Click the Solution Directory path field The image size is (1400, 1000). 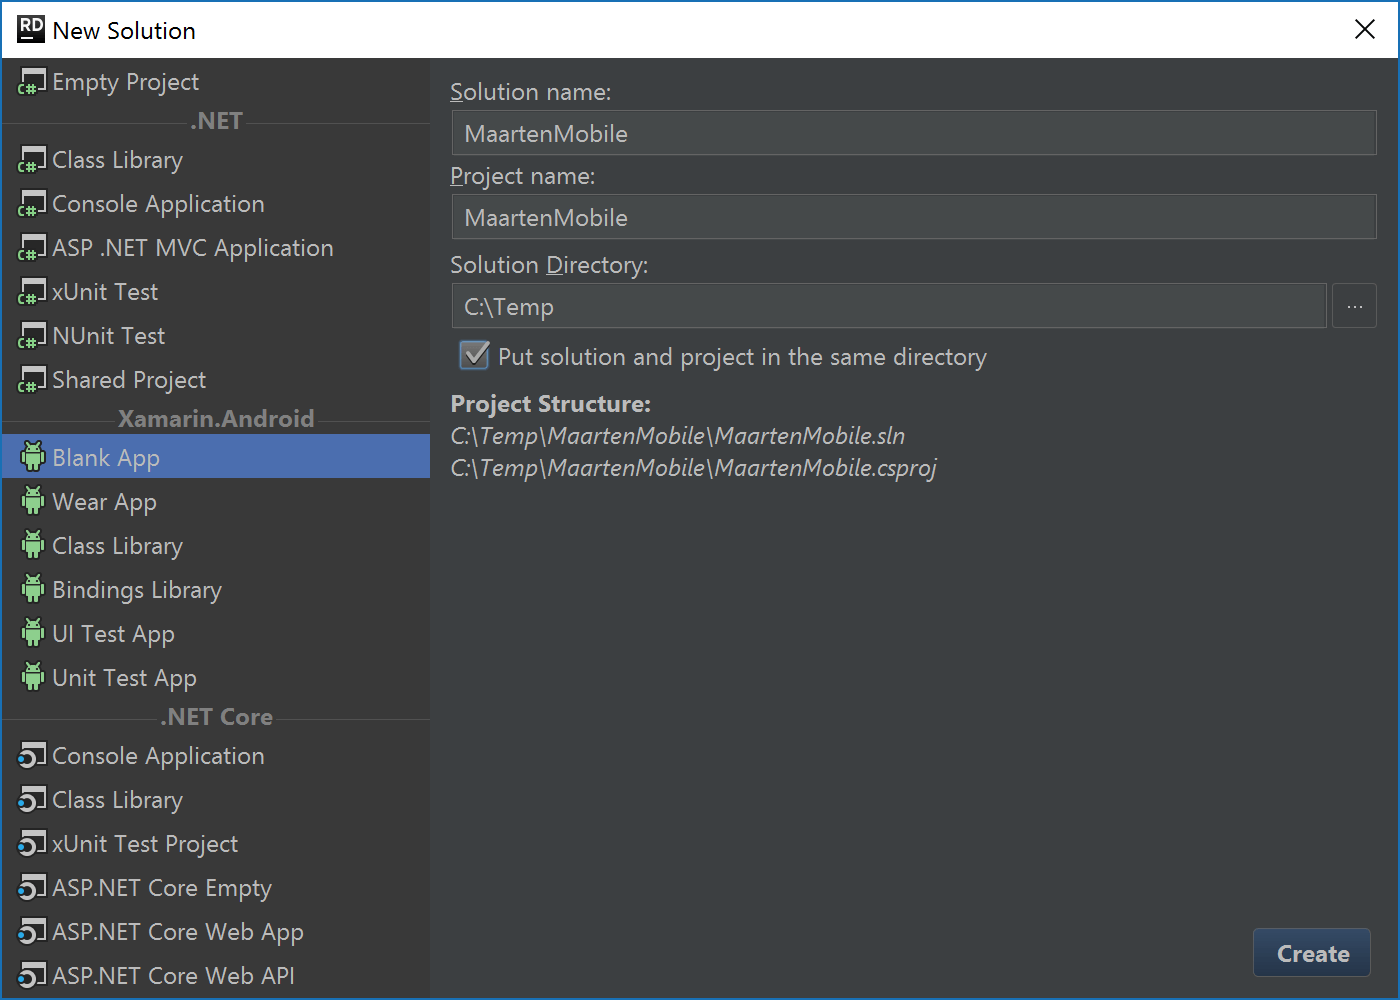[x=889, y=306]
